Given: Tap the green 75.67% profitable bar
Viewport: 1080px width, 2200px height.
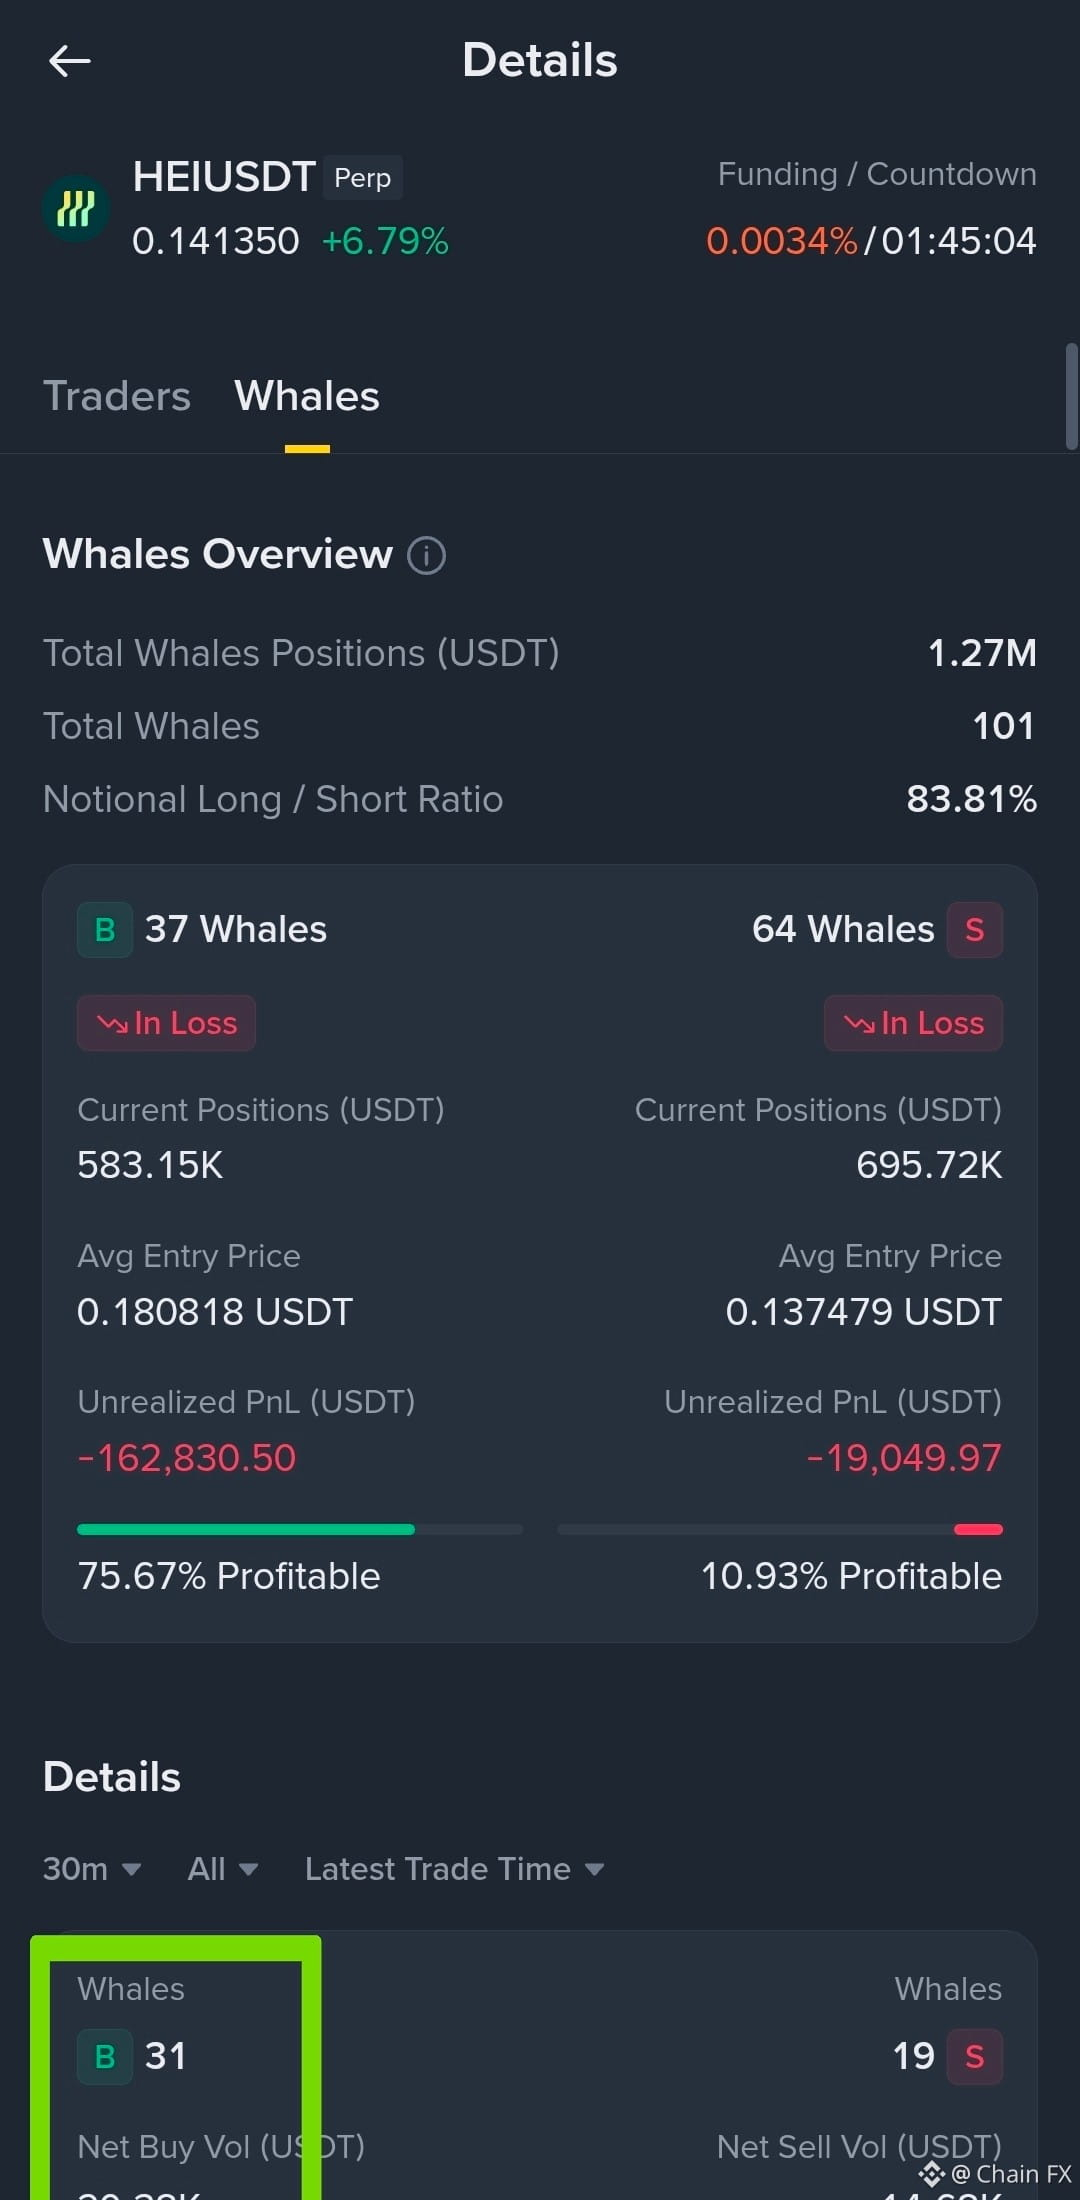Looking at the screenshot, I should pyautogui.click(x=246, y=1529).
